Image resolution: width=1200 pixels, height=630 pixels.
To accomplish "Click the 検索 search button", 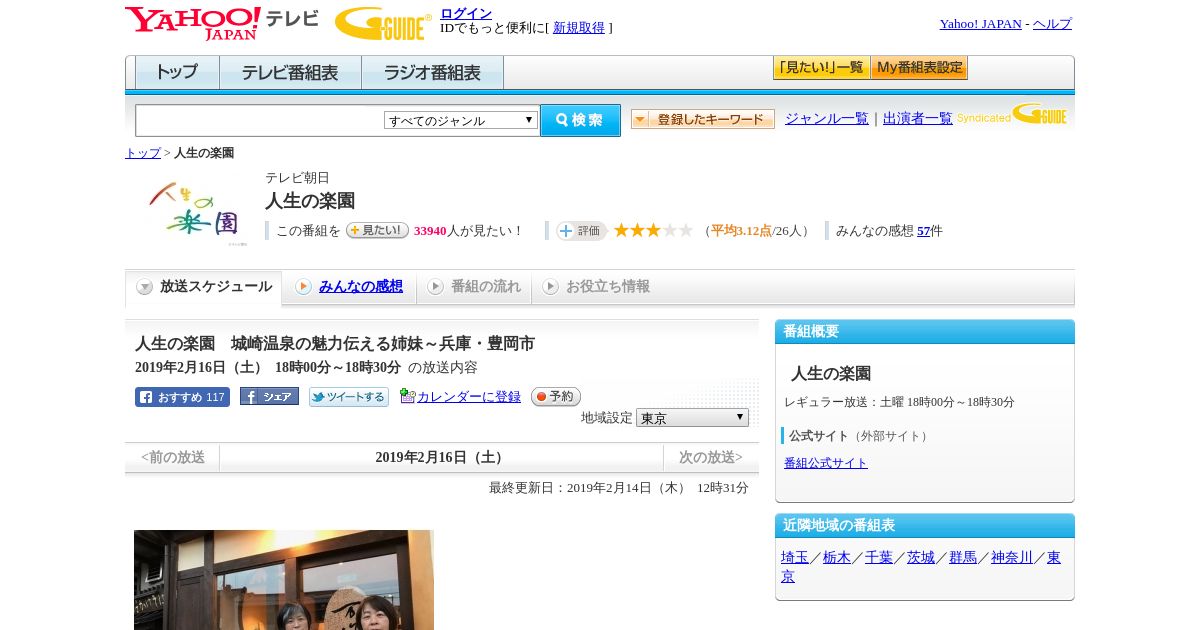I will 580,120.
